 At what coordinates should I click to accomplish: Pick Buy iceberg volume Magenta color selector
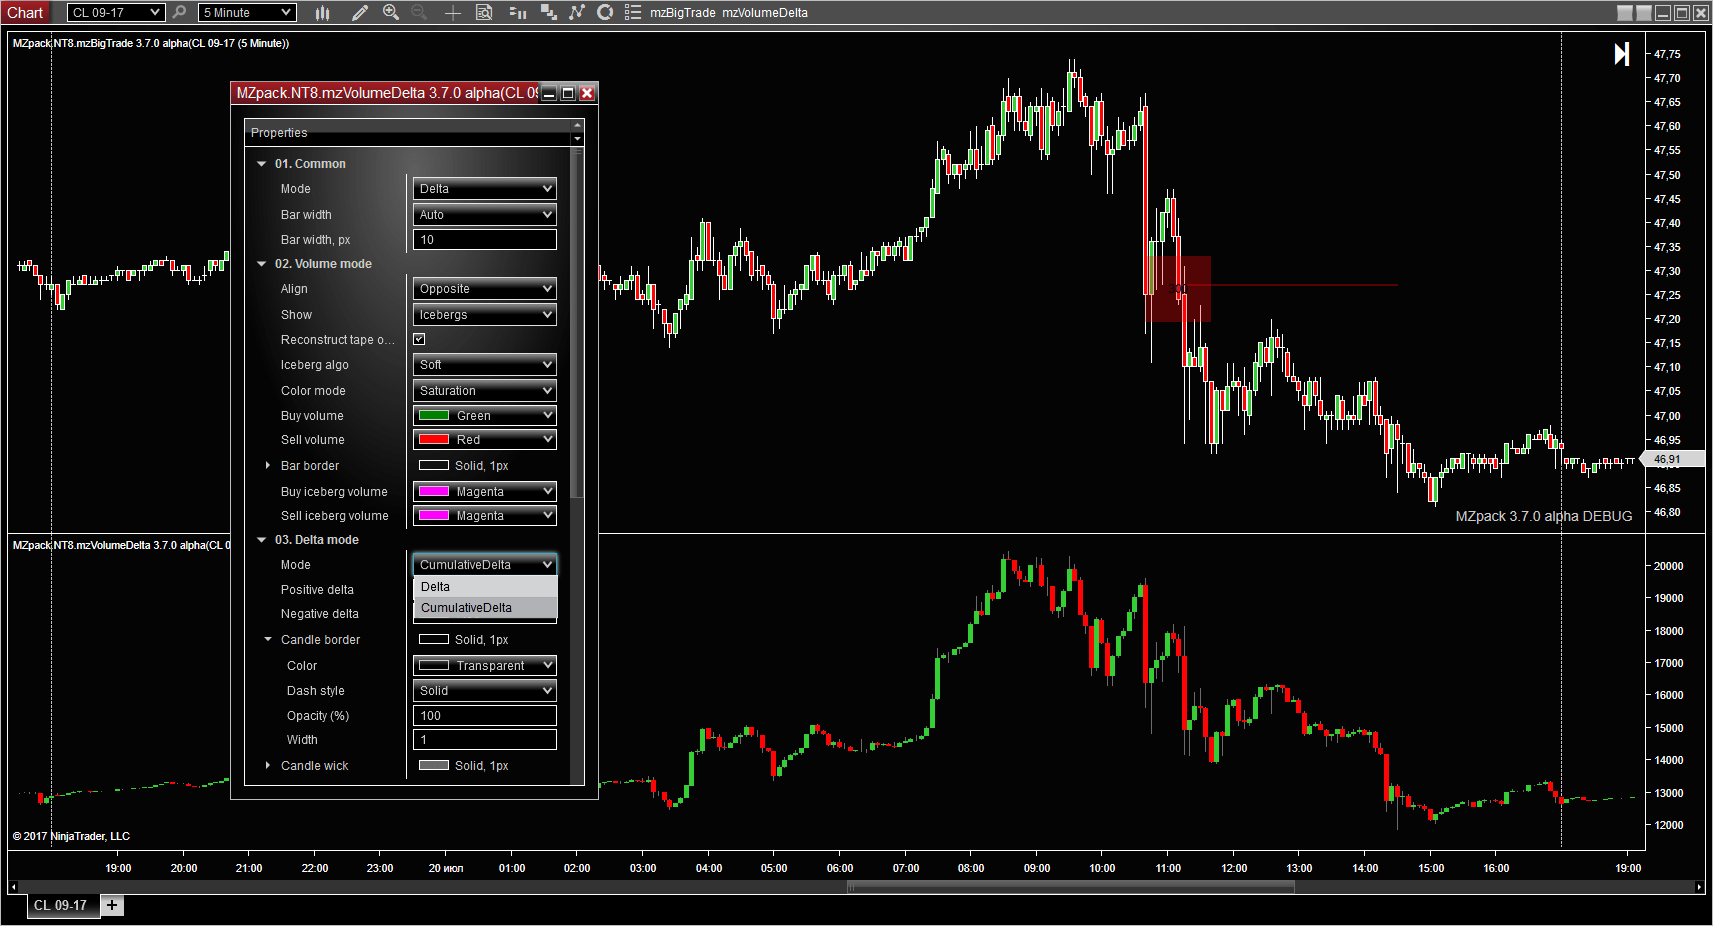485,491
